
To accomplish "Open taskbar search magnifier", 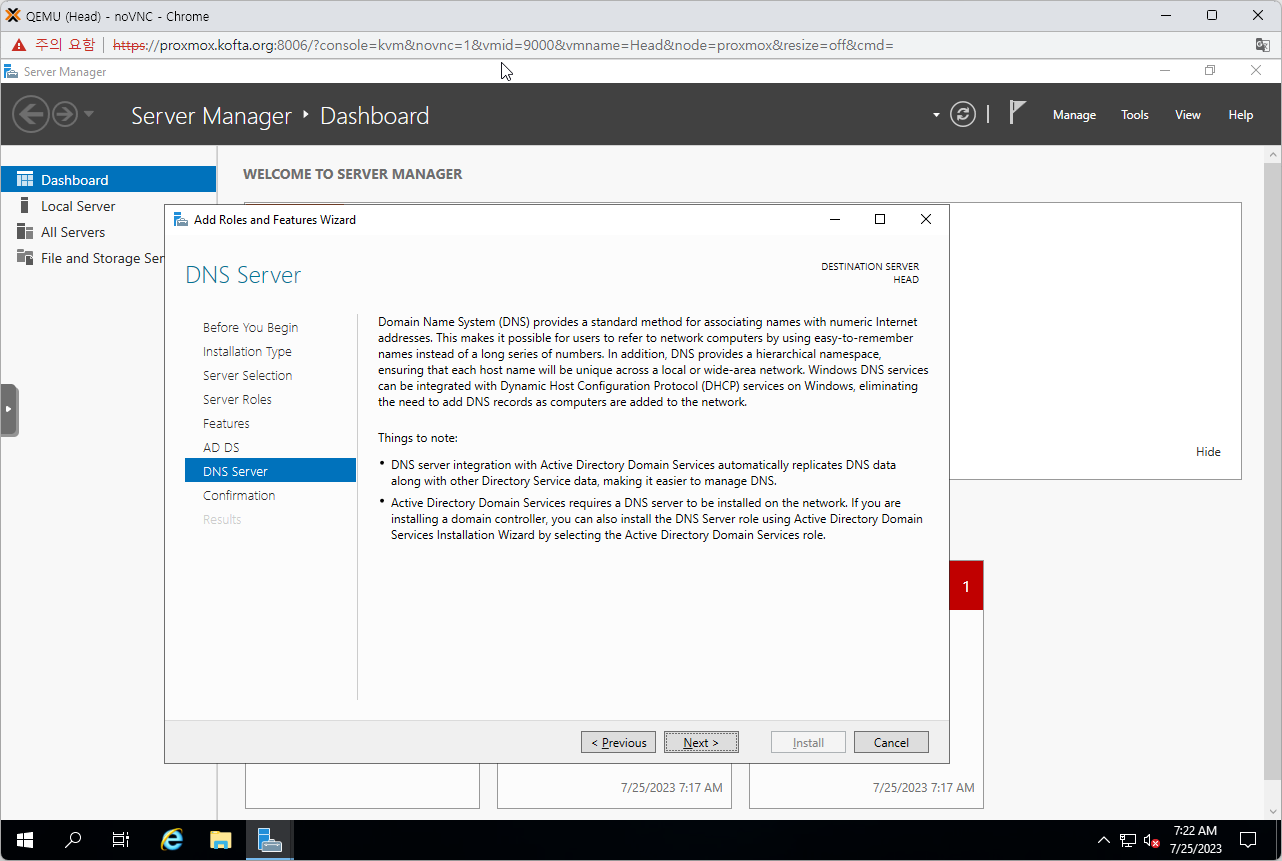I will point(73,840).
